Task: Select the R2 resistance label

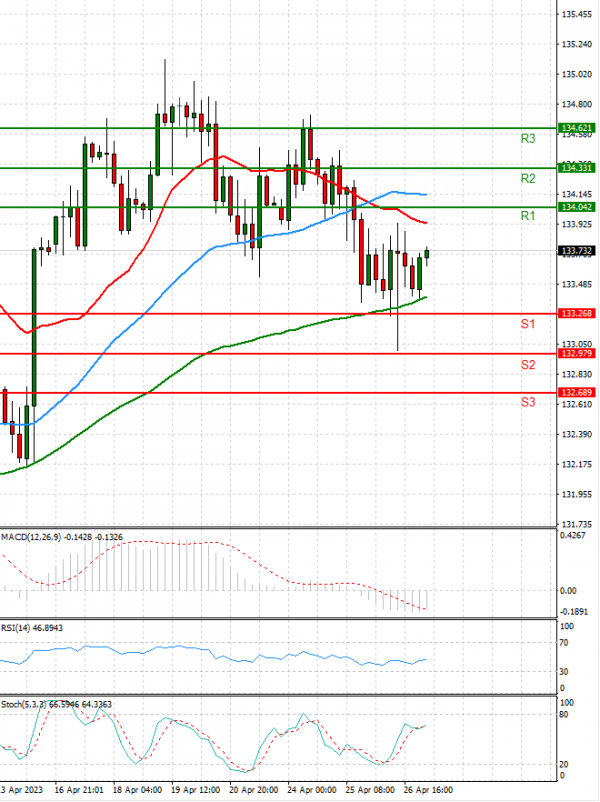Action: 528,178
